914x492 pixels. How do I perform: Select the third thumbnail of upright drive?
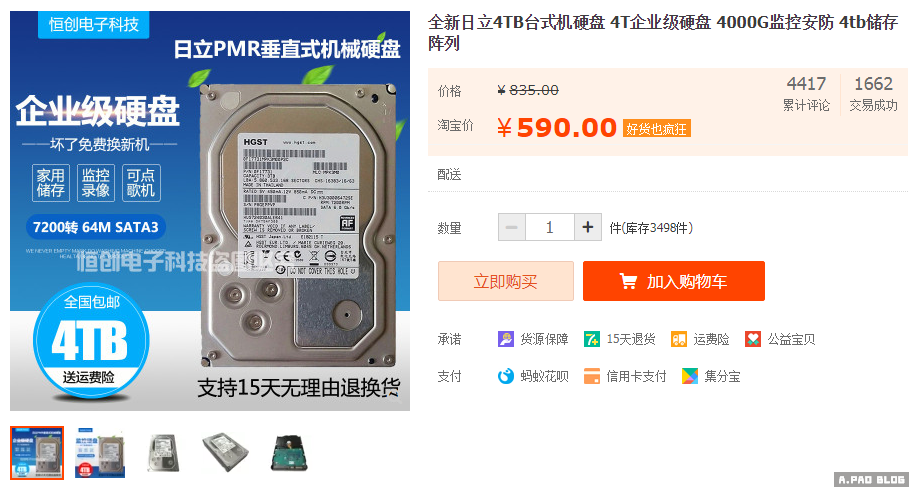(163, 453)
